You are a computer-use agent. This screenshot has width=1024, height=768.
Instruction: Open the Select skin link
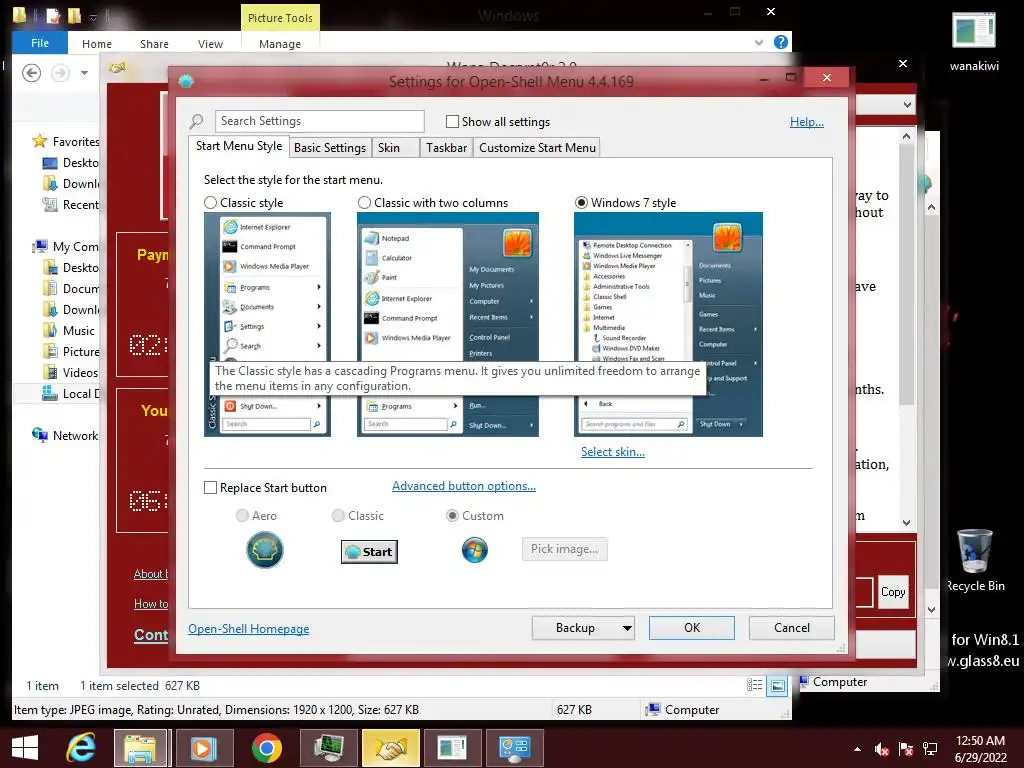[613, 452]
